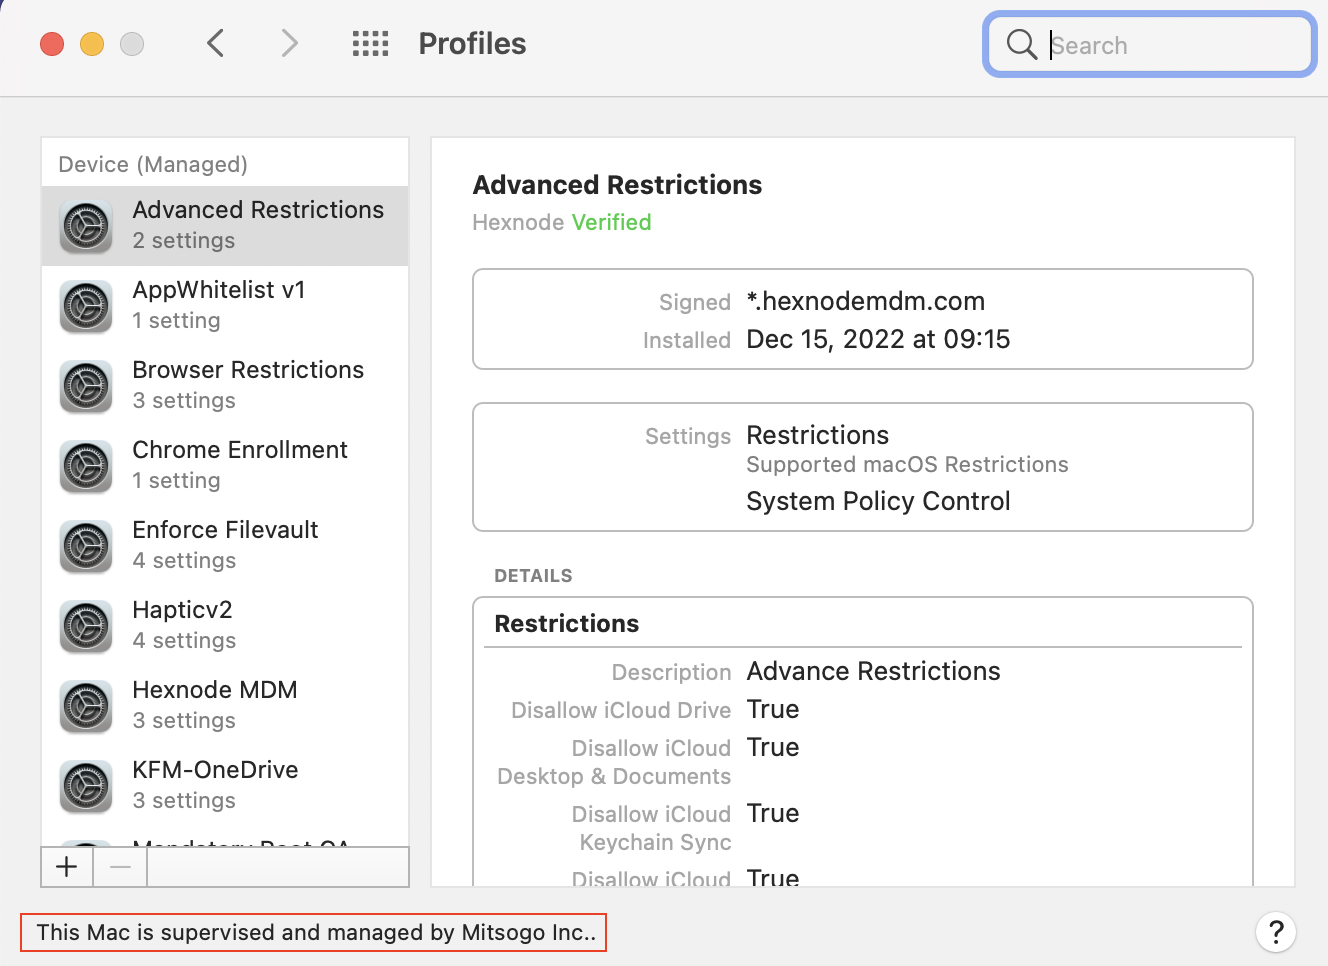Image resolution: width=1328 pixels, height=966 pixels.
Task: Click Disallow iCloud Desktop & Documents label
Action: [614, 762]
